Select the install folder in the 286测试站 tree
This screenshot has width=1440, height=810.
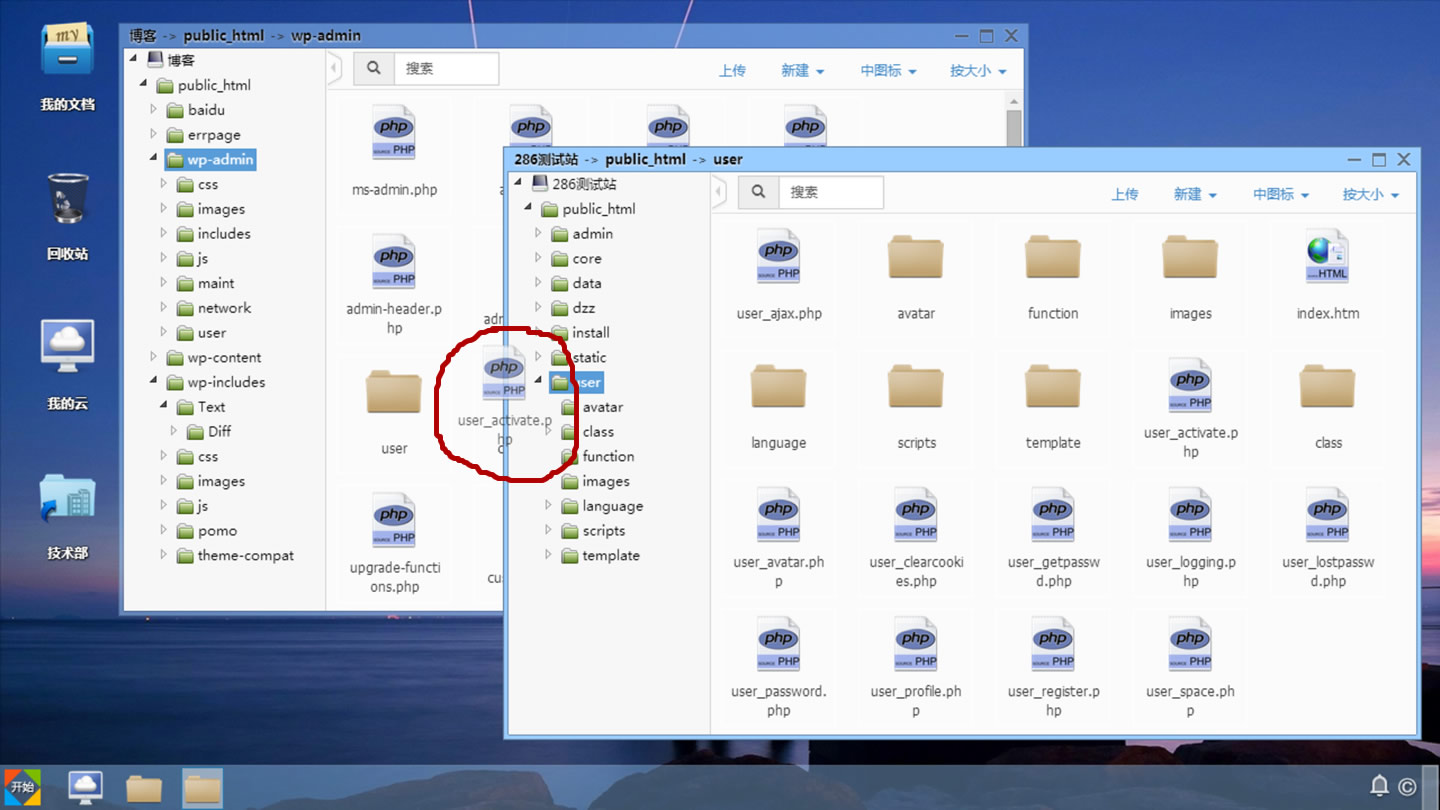pos(591,332)
